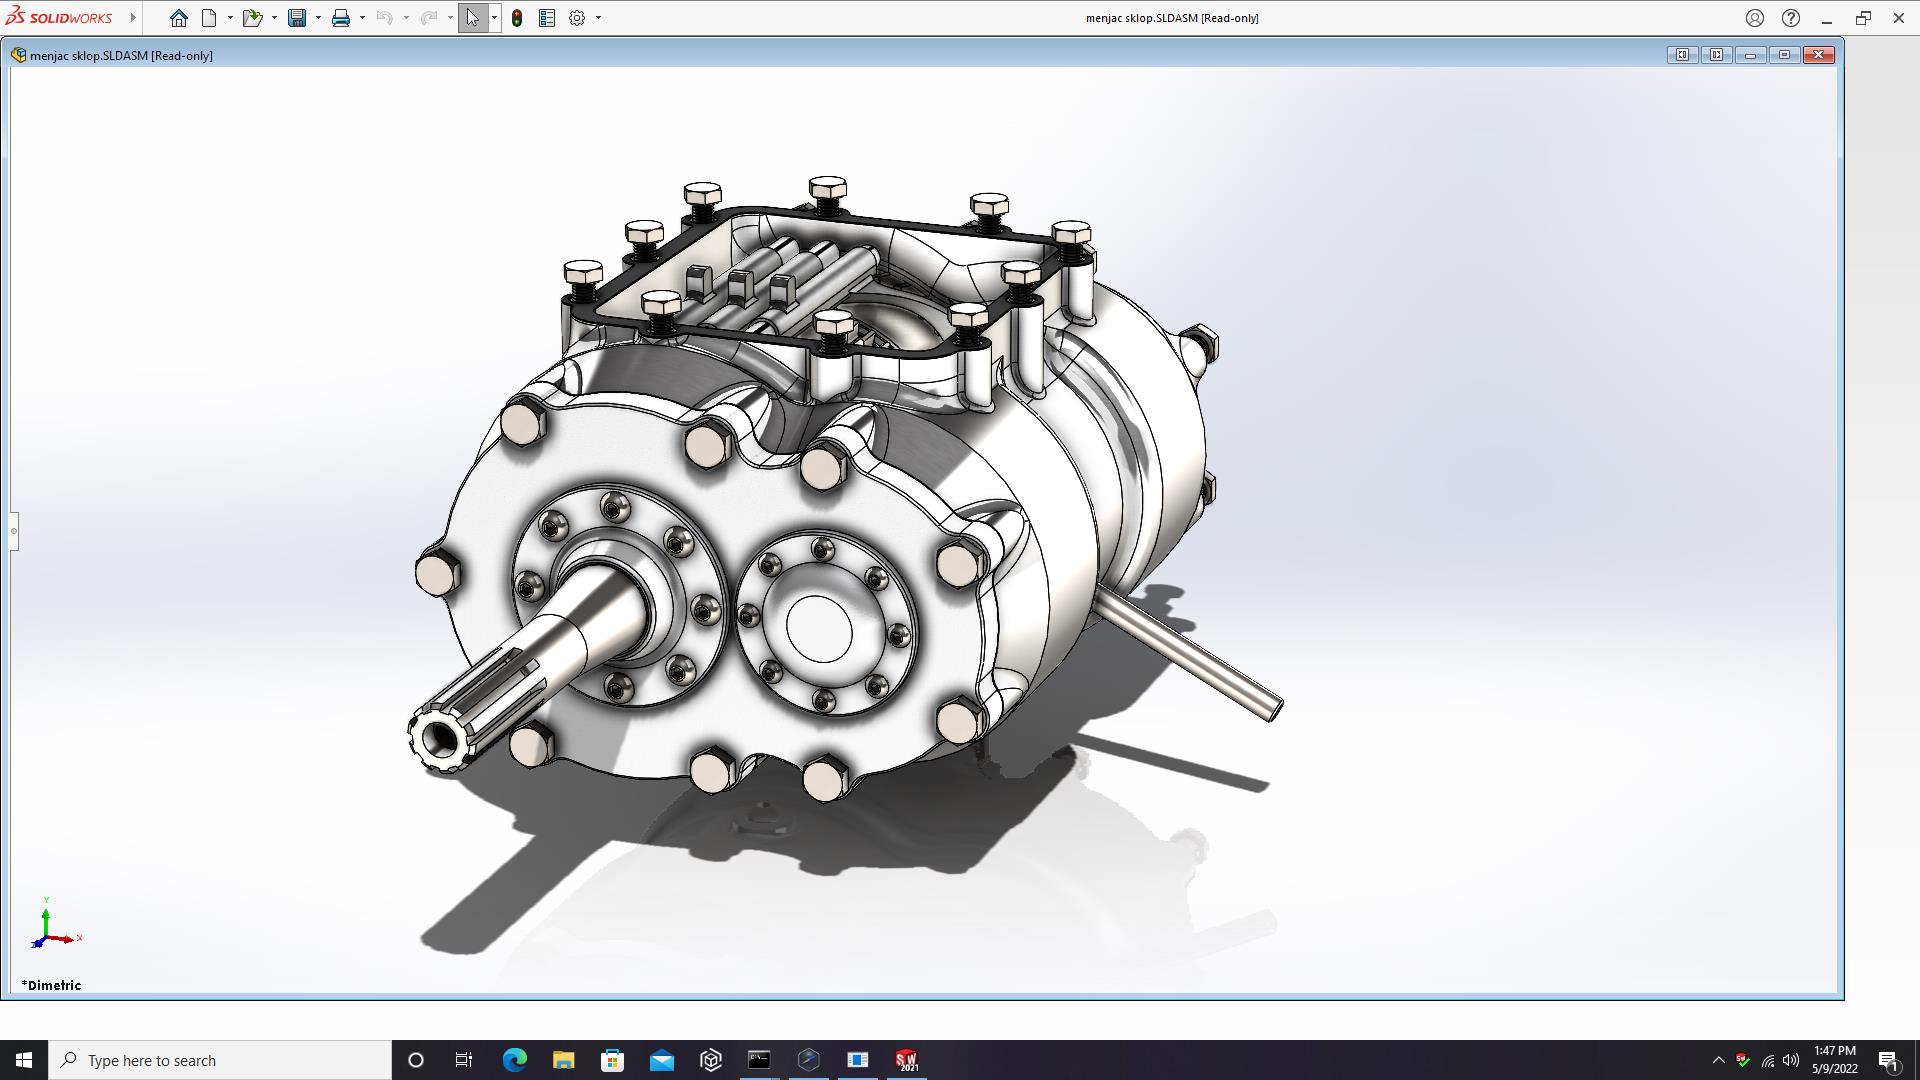The height and width of the screenshot is (1080, 1920).
Task: Save the assembly with floppy disk icon
Action: pos(297,18)
